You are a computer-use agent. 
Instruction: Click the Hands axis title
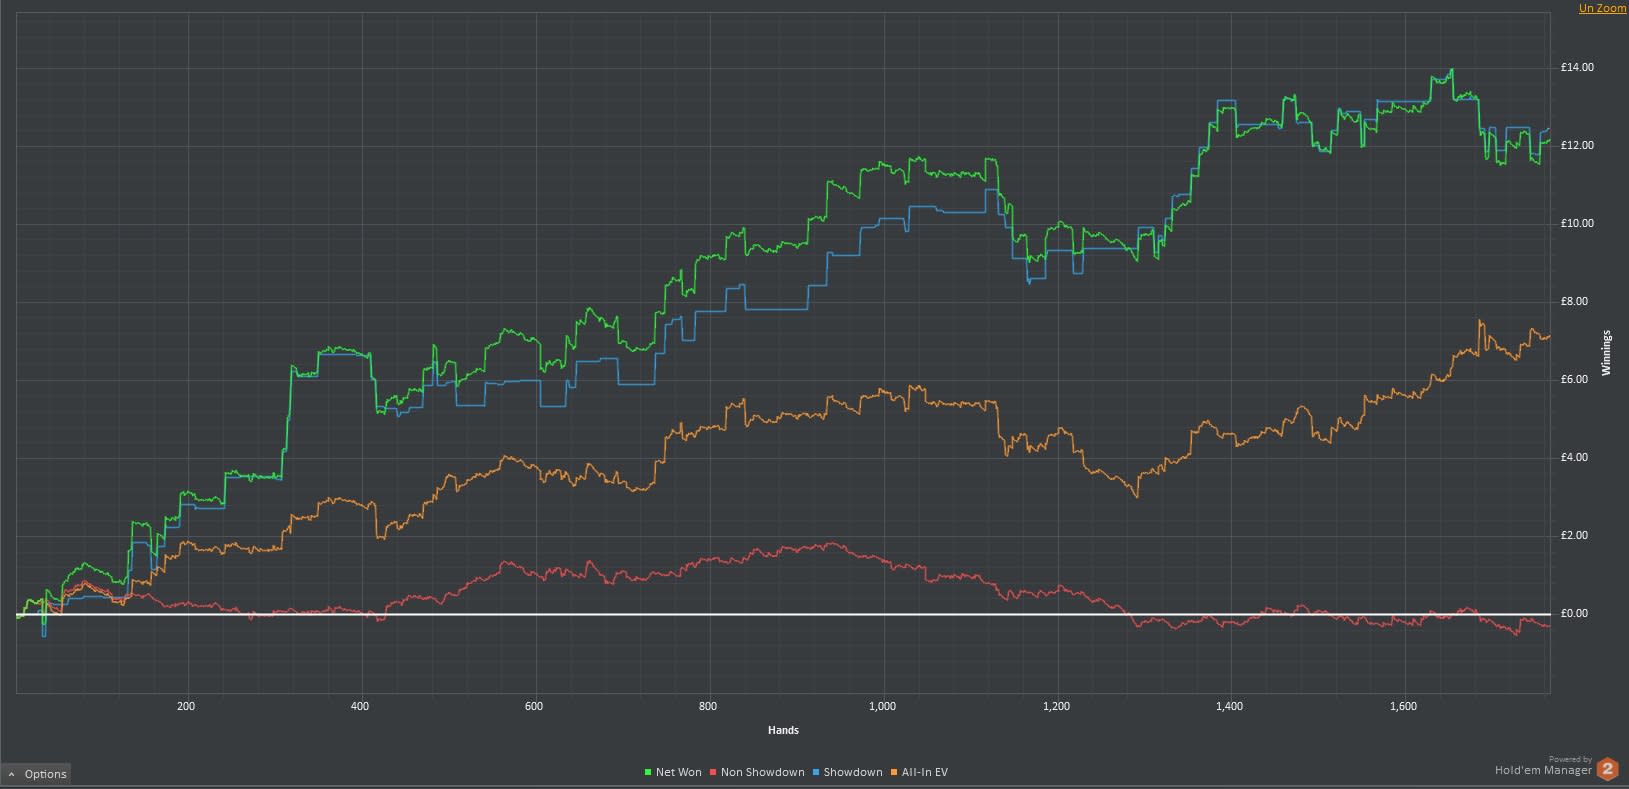[x=783, y=730]
